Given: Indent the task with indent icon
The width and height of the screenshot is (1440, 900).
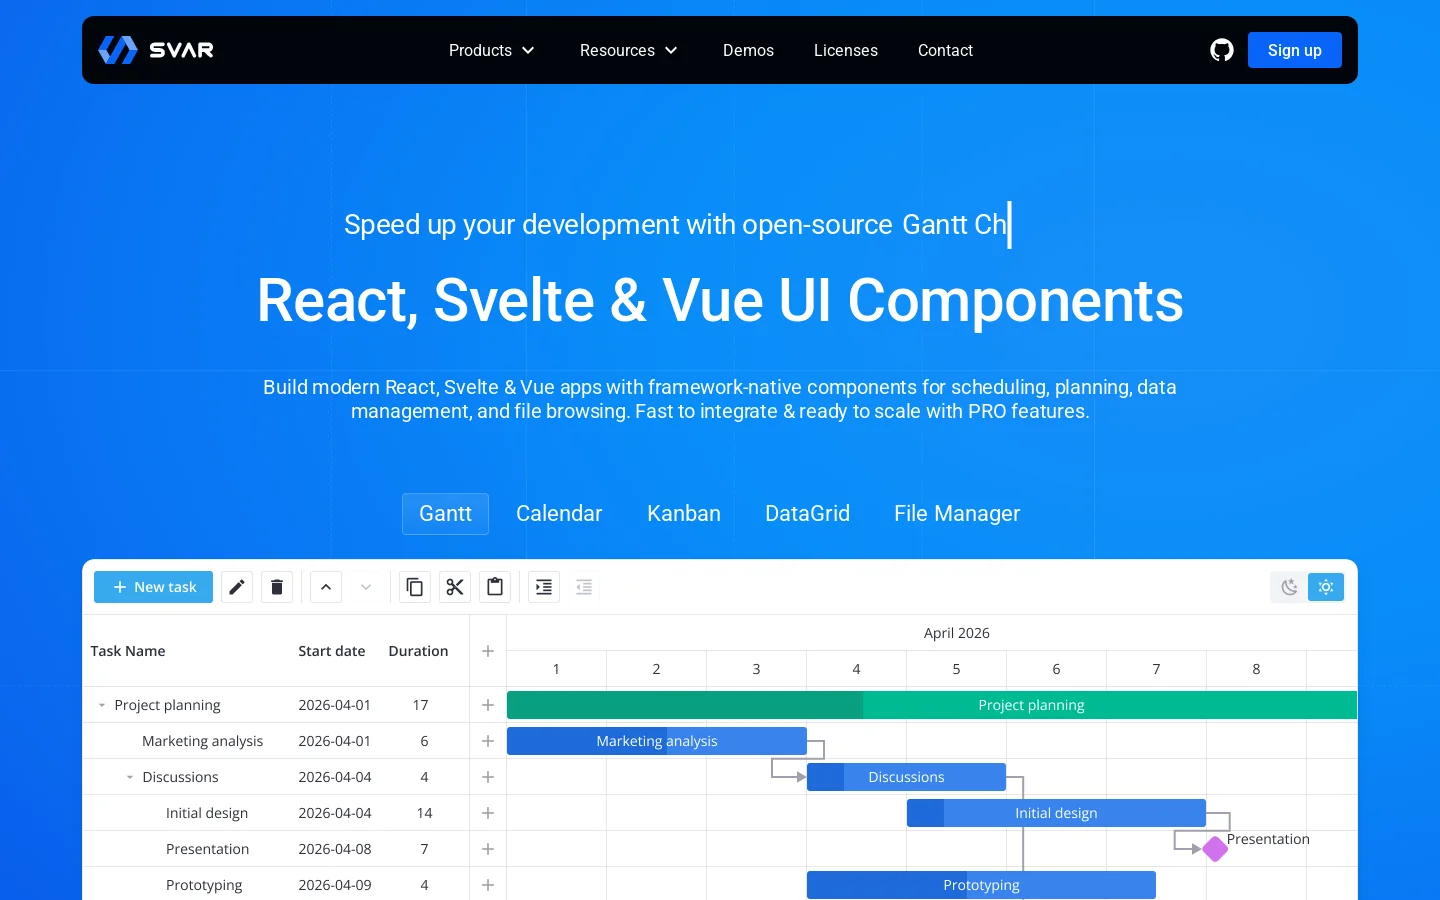Looking at the screenshot, I should point(544,587).
